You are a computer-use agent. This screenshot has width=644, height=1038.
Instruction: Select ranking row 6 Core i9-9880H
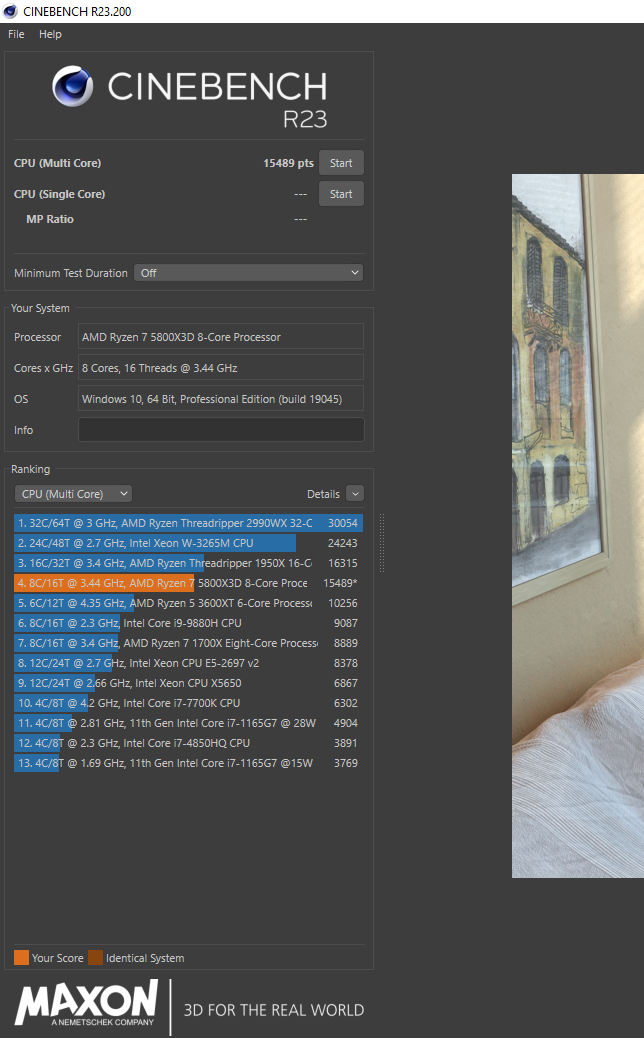tap(188, 623)
